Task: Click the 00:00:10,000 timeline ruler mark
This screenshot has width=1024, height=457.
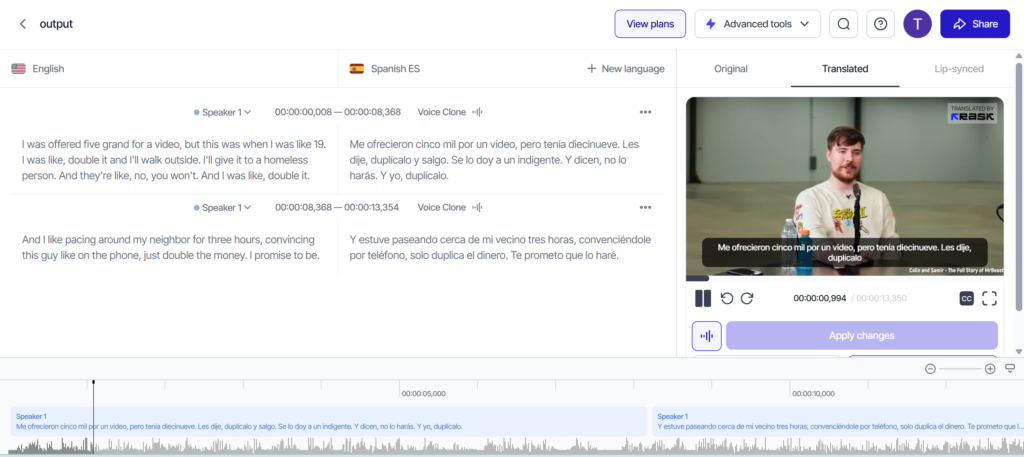Action: click(814, 394)
